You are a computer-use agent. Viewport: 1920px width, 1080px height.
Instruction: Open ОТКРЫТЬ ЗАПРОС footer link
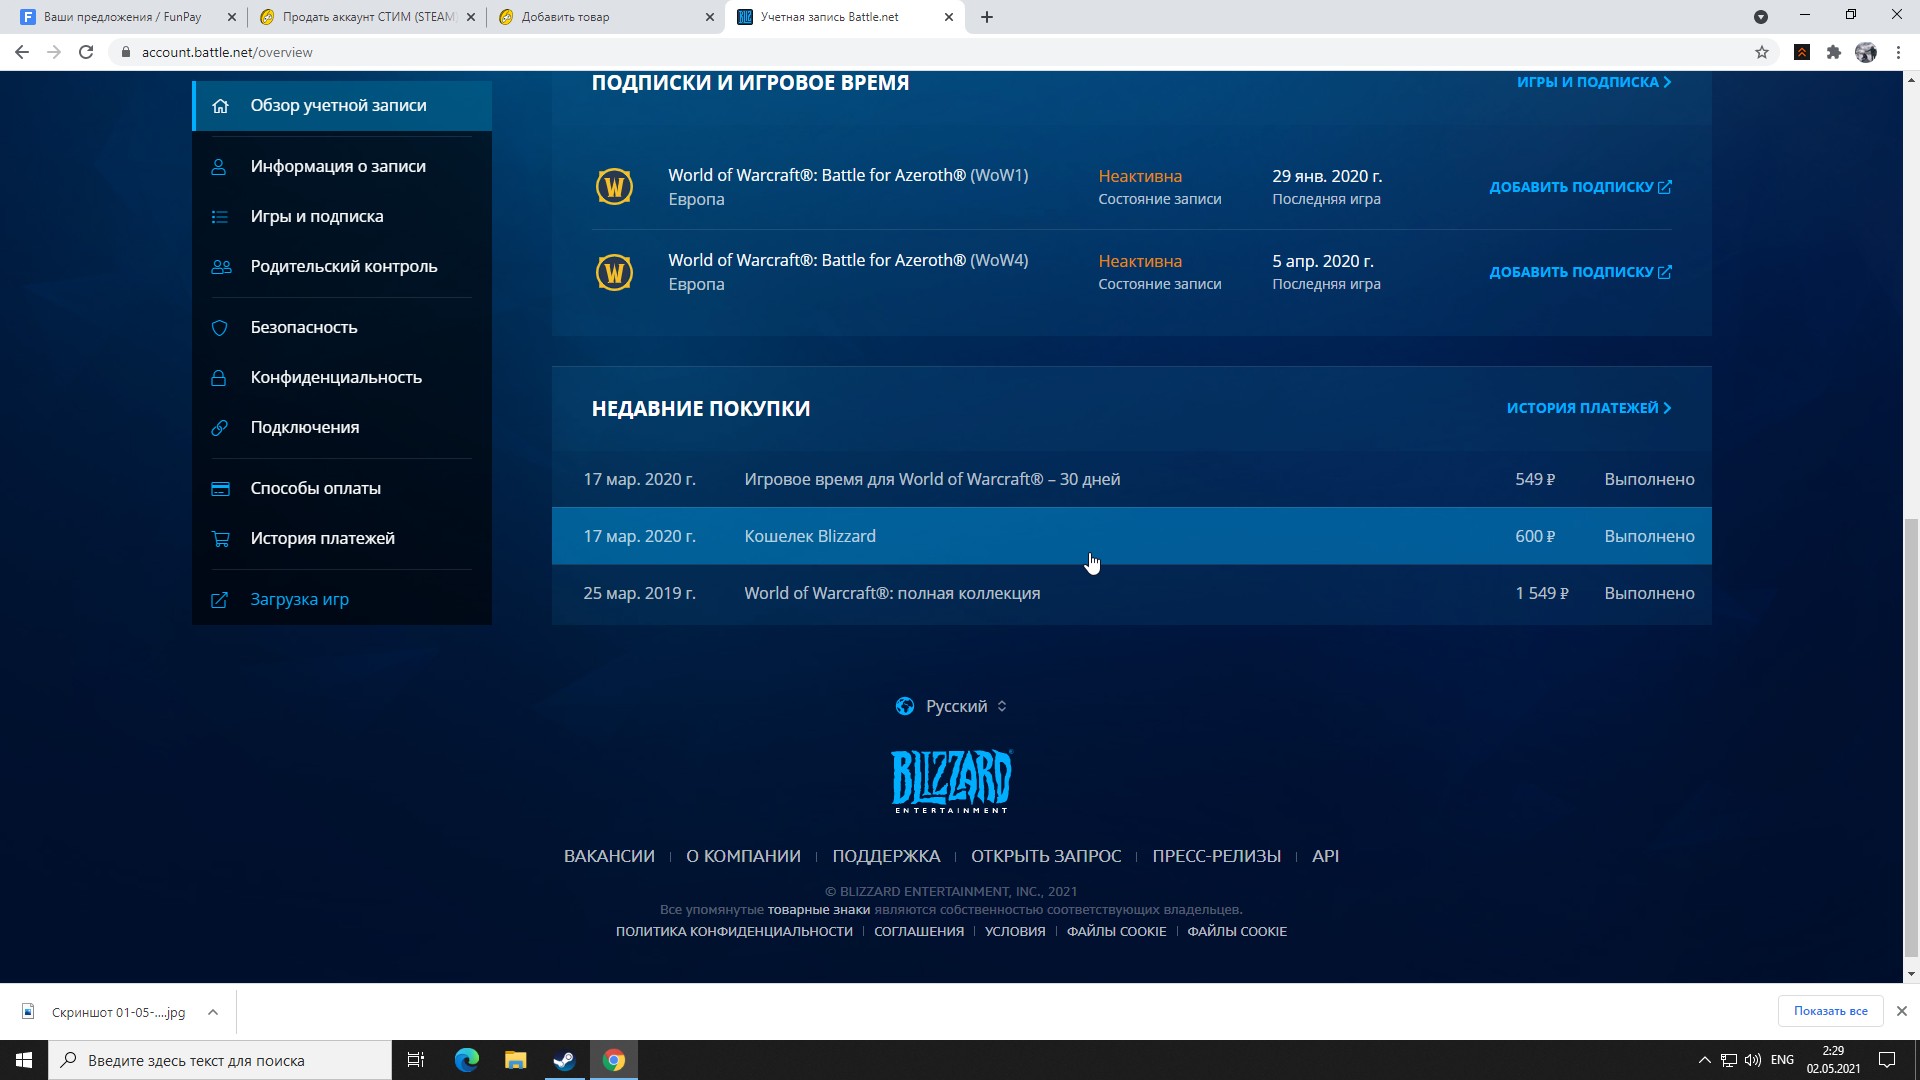(x=1046, y=856)
